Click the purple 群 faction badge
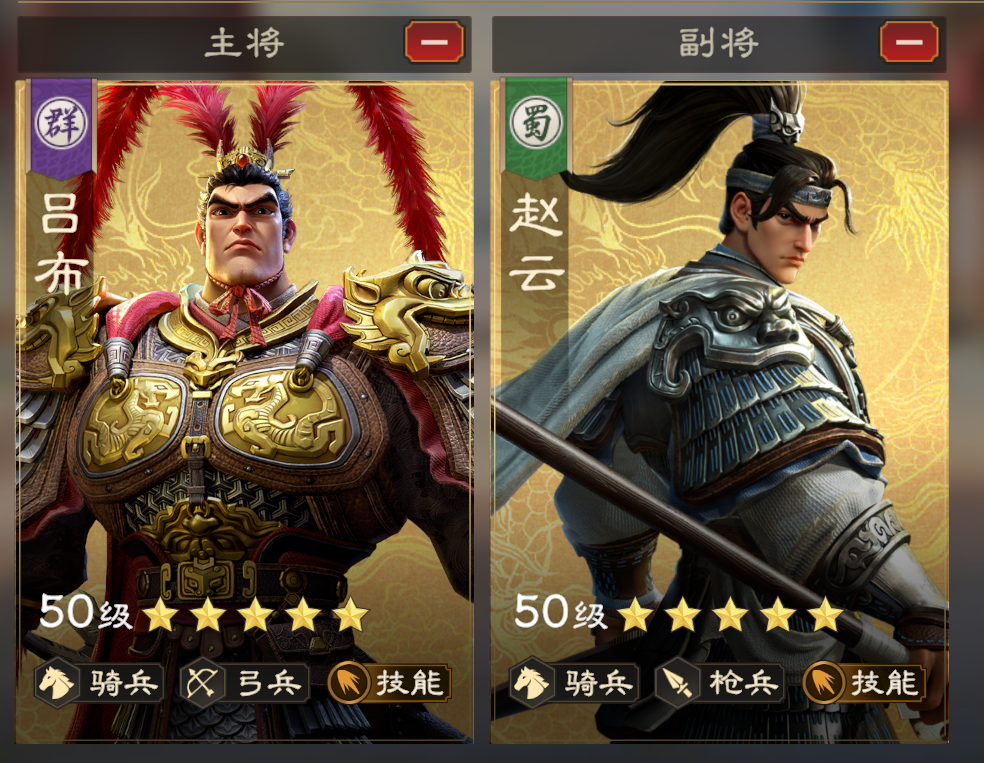 coord(62,124)
